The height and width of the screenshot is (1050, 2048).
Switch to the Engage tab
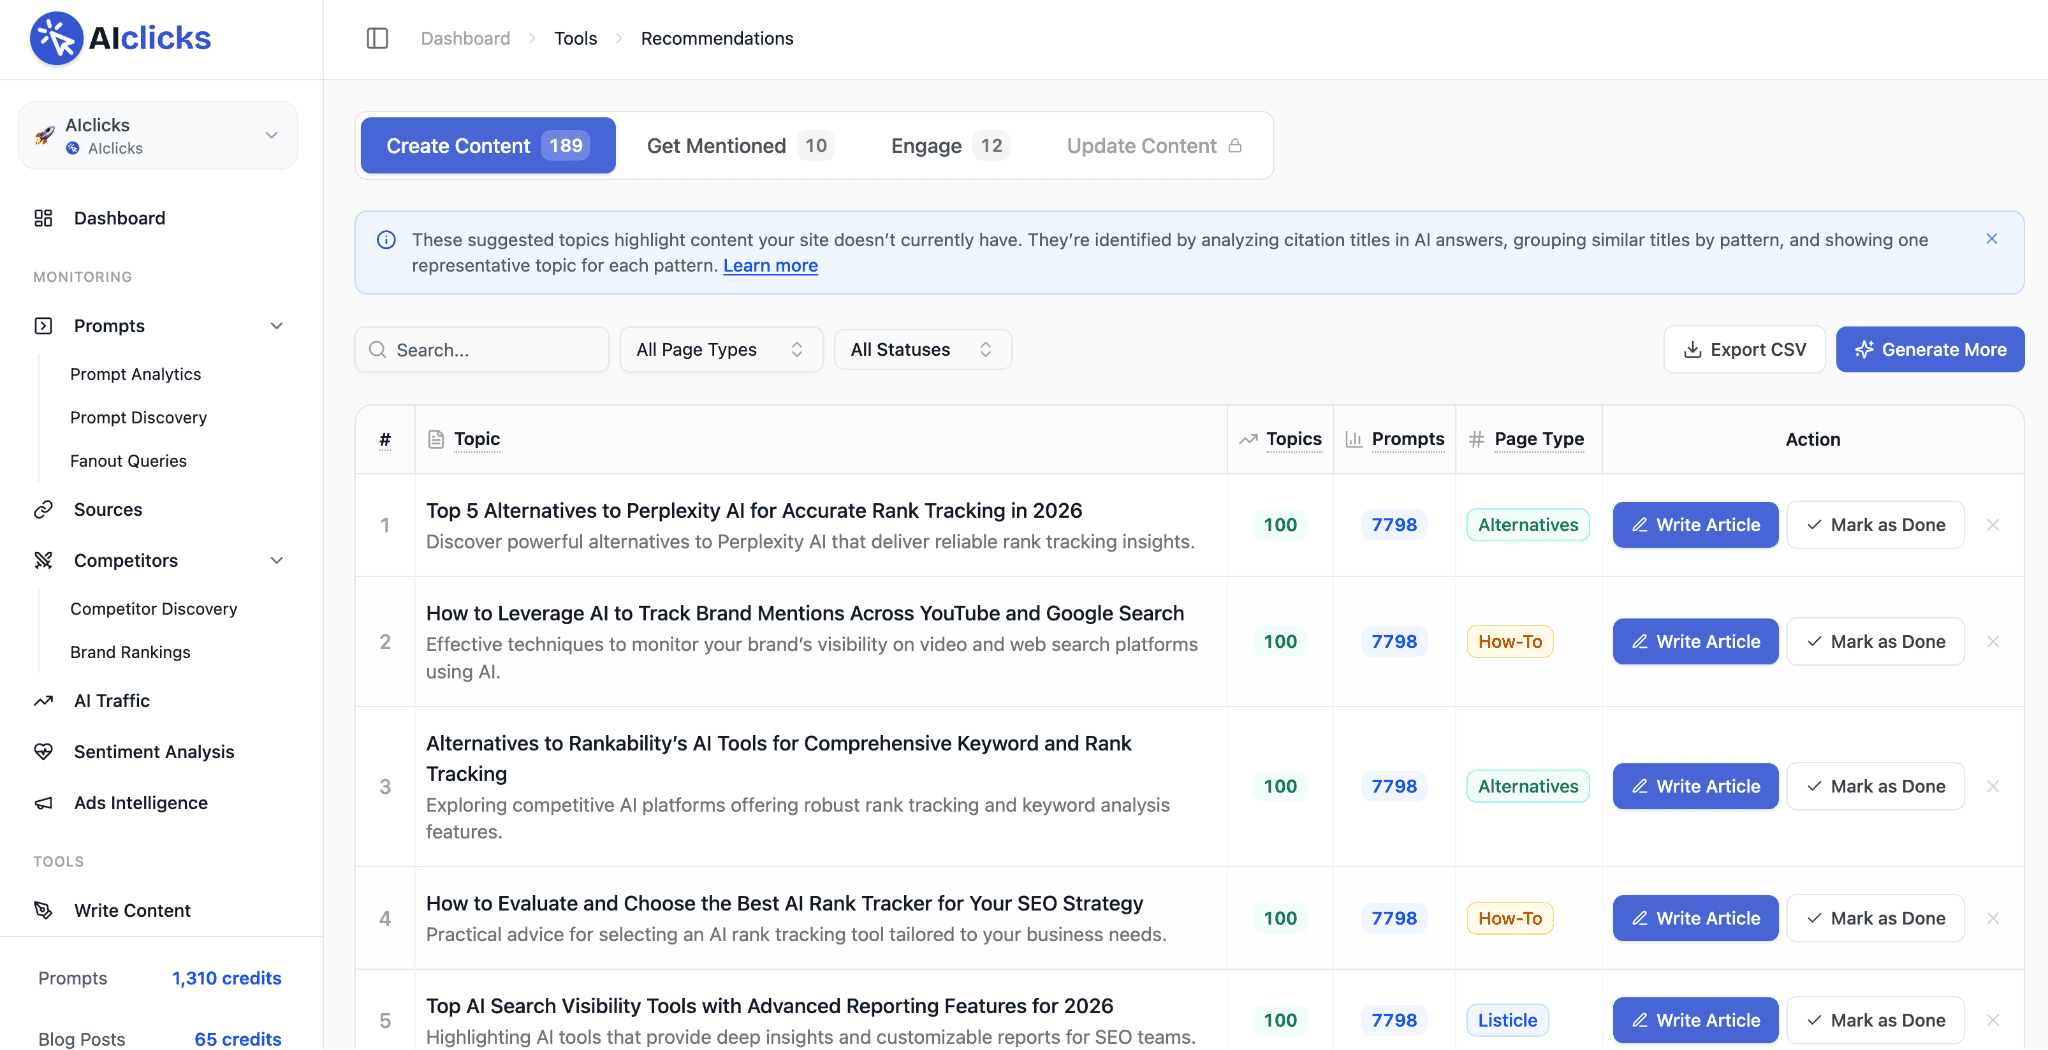[950, 146]
